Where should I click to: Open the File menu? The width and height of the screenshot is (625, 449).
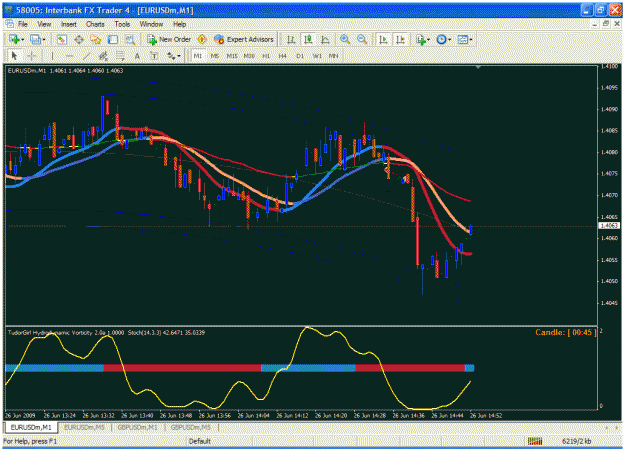coord(23,24)
